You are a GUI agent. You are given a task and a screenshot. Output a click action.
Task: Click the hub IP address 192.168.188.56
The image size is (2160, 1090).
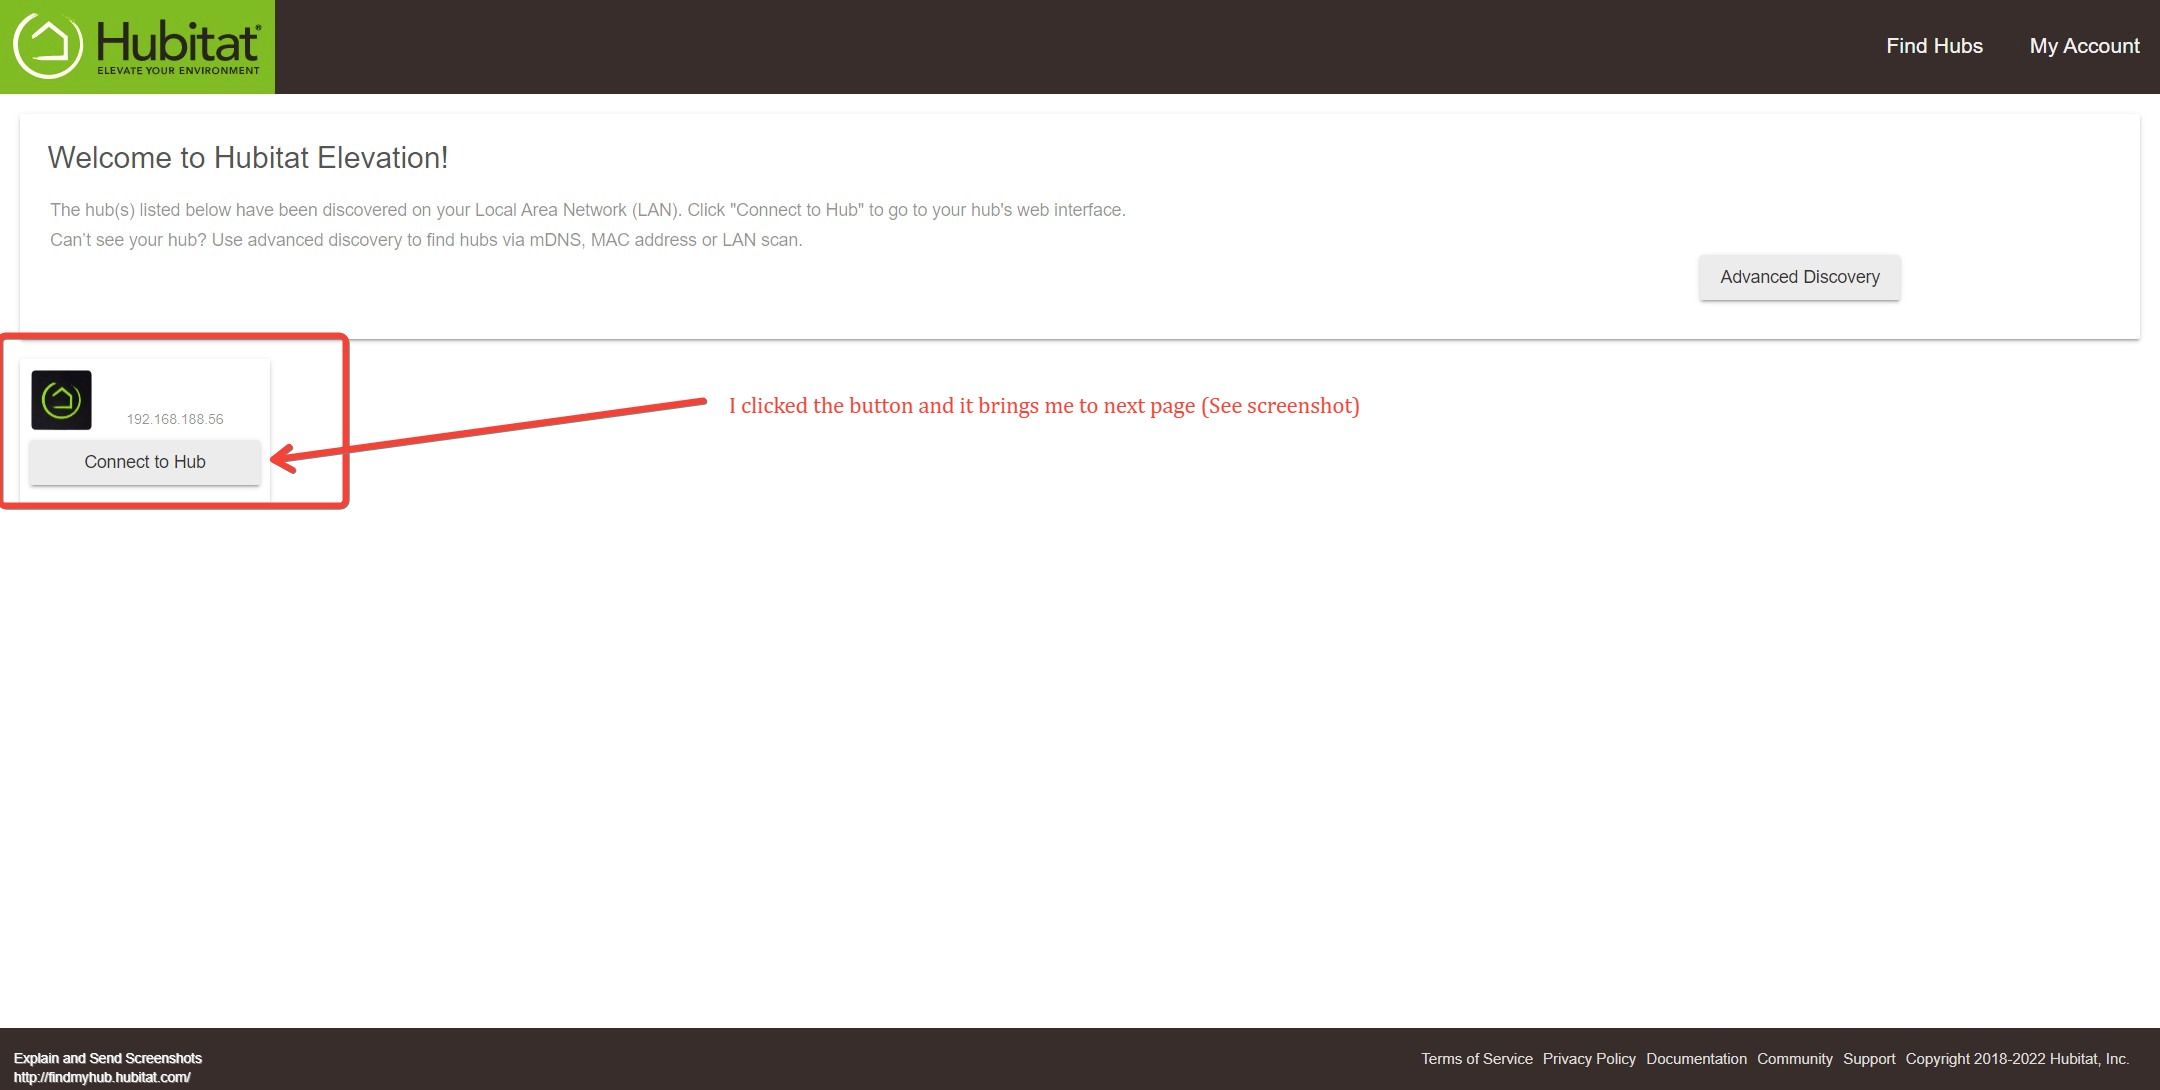click(175, 419)
